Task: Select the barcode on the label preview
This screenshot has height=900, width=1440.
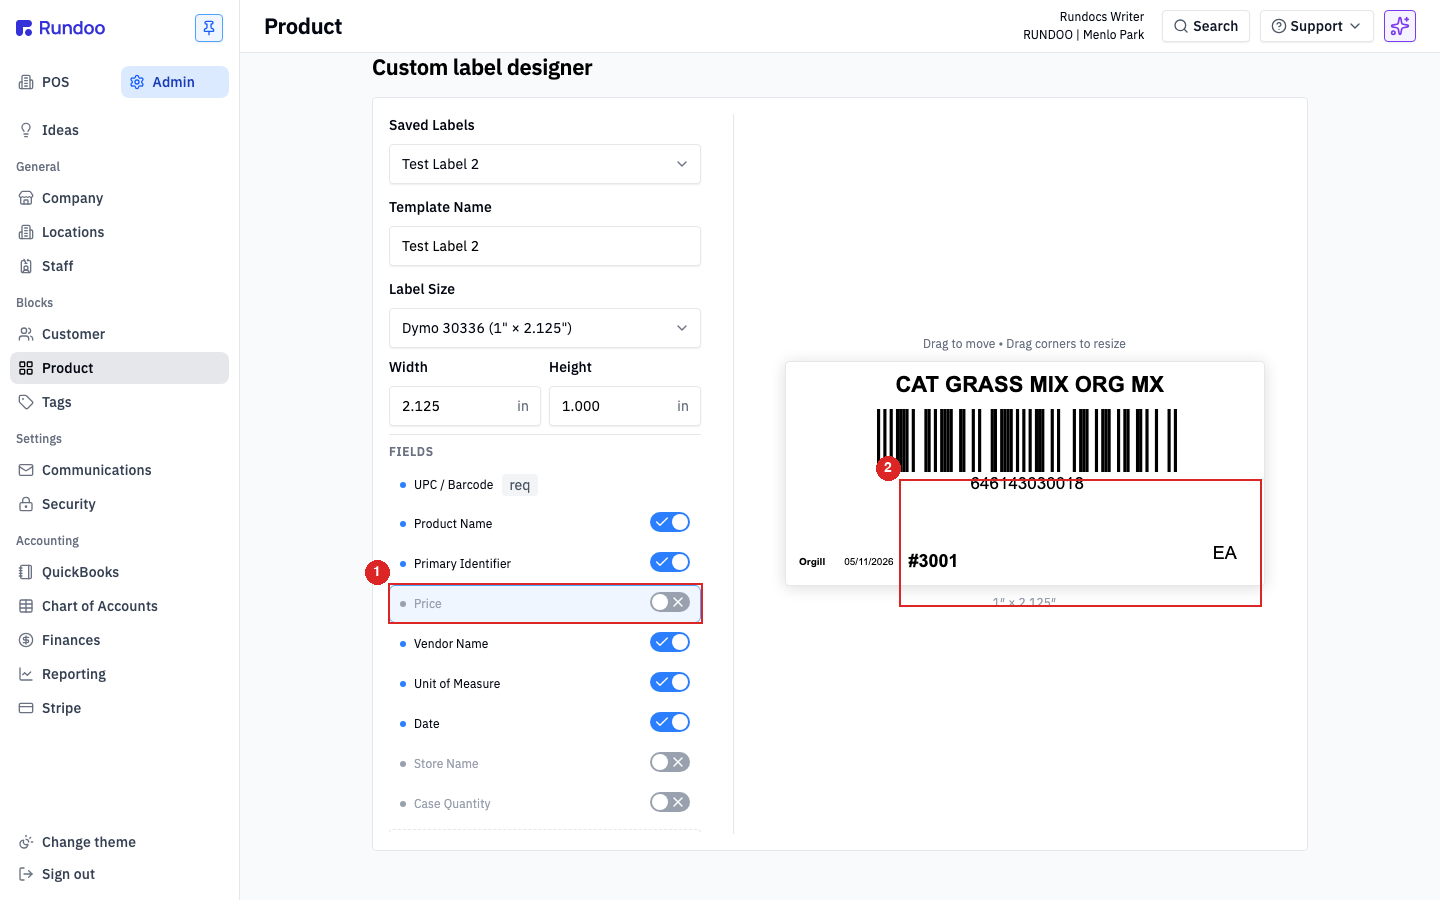Action: tap(1027, 440)
